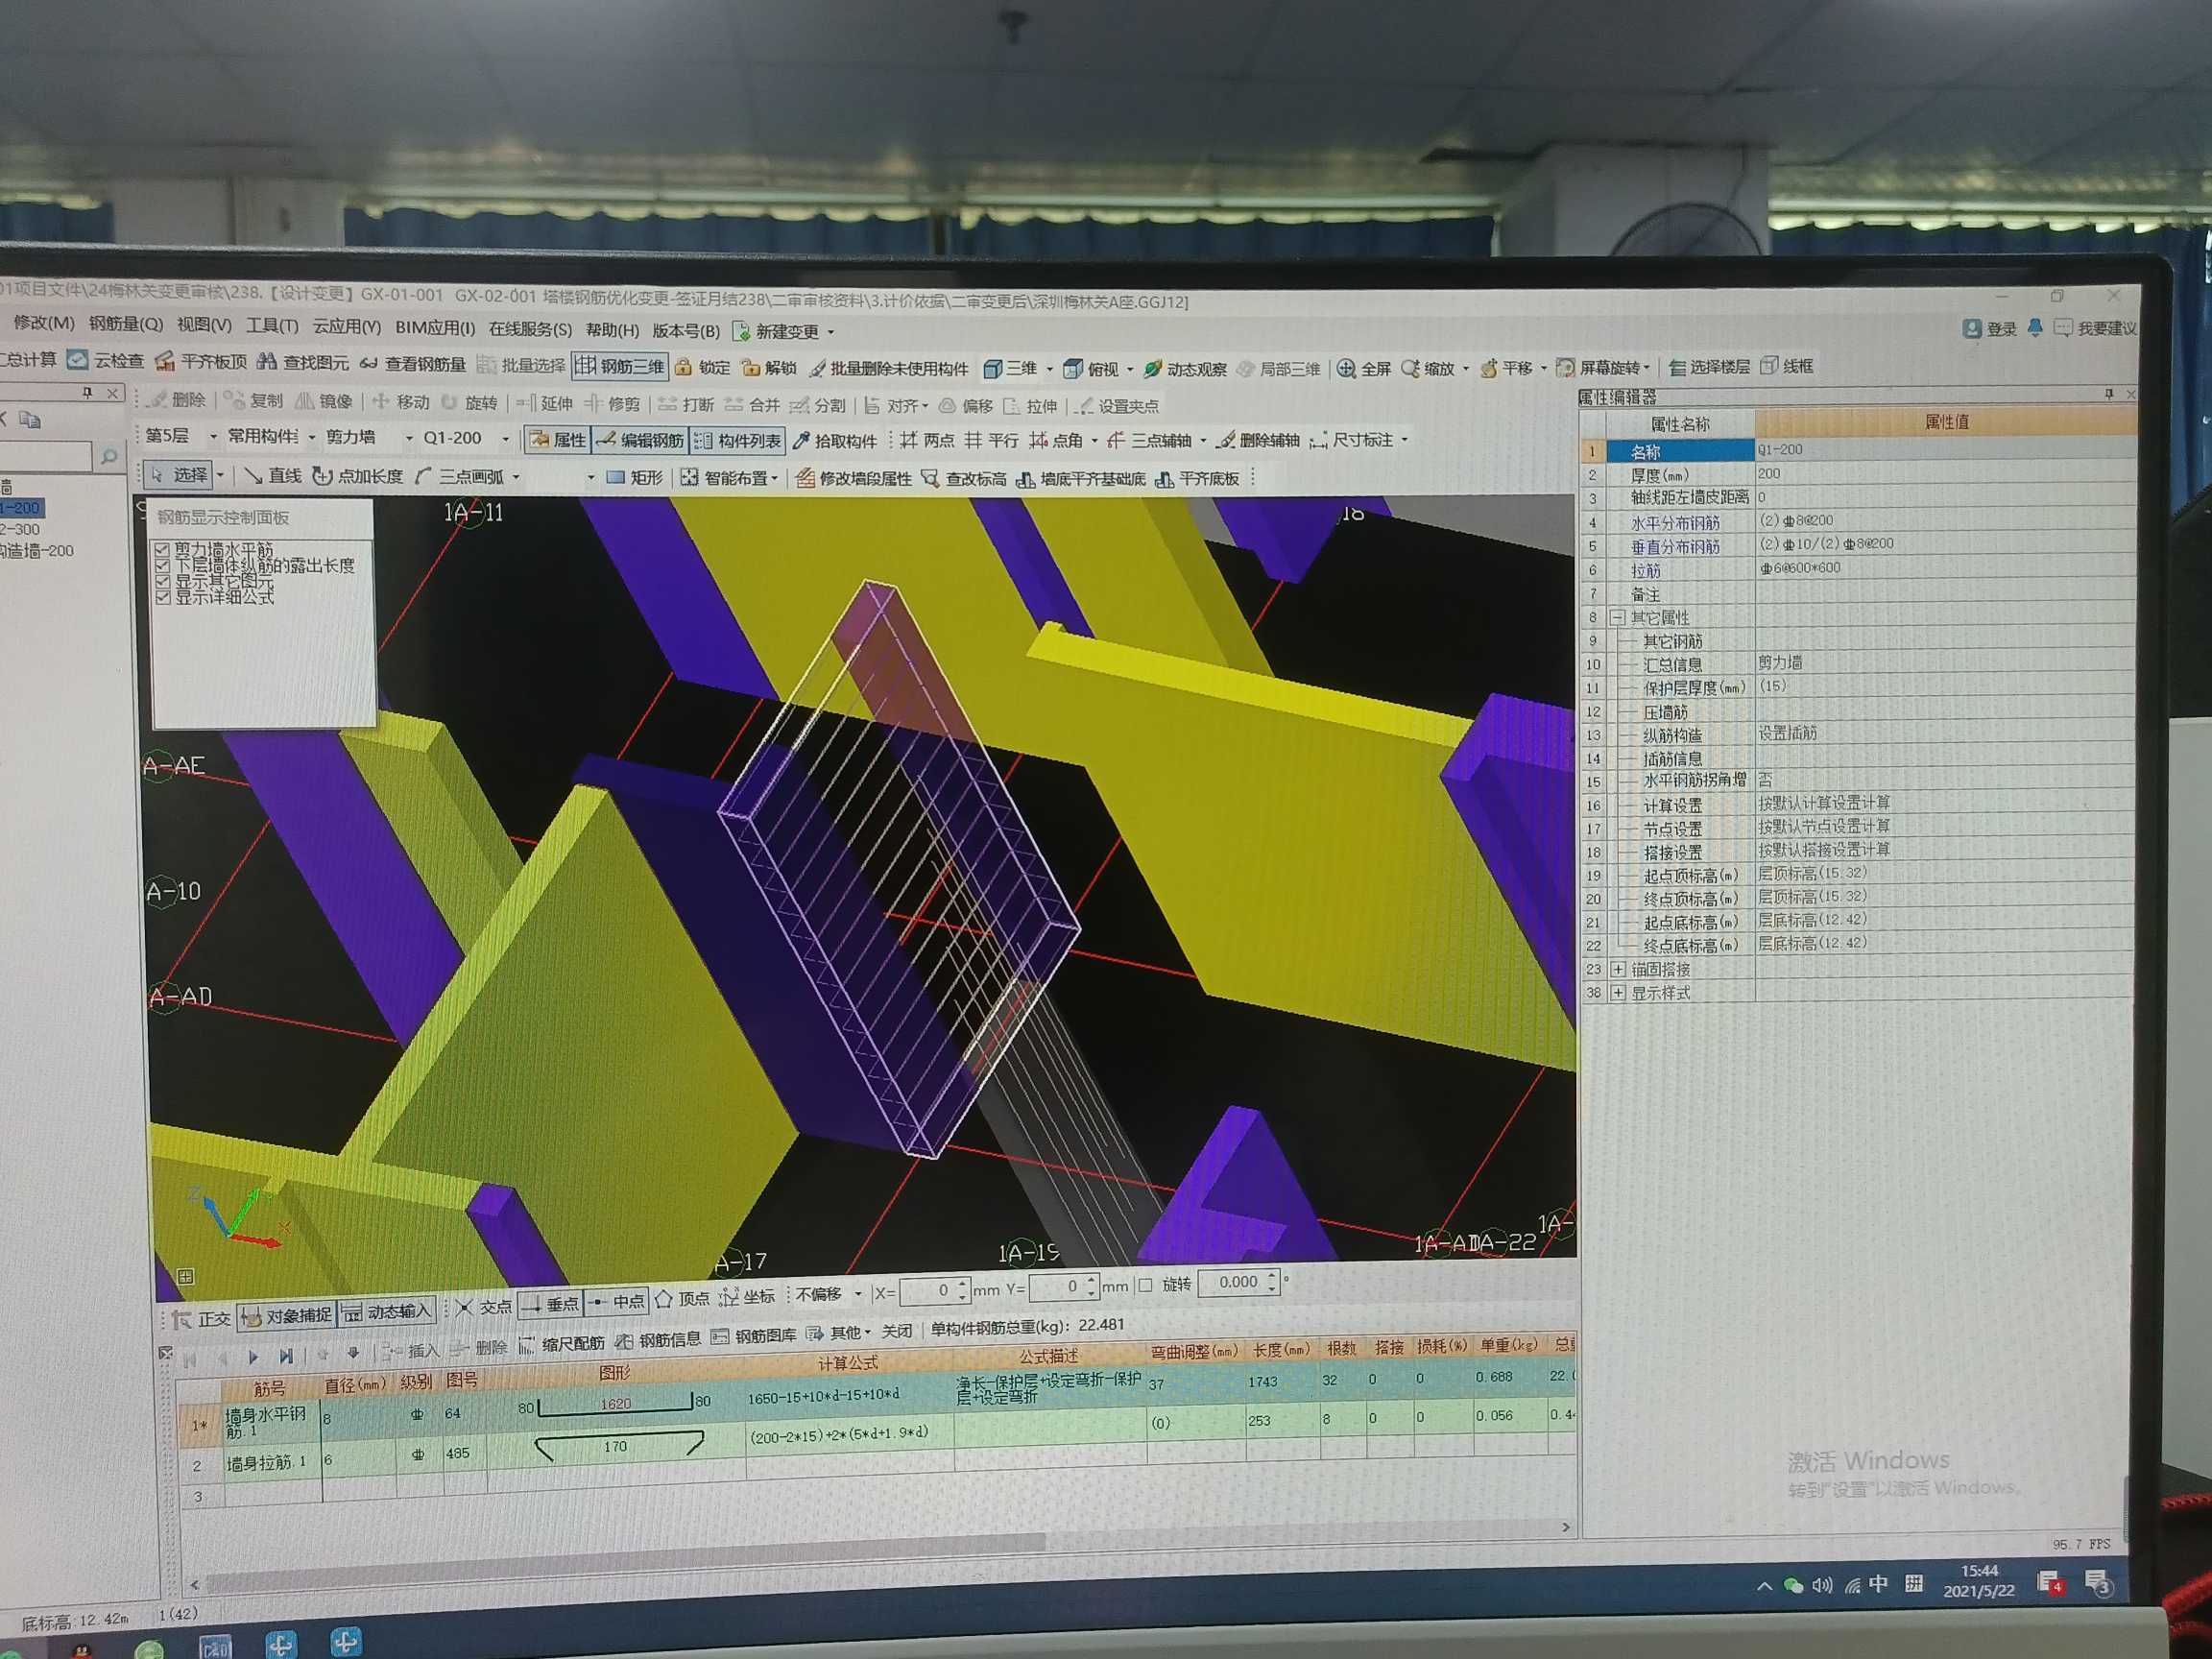Toggle 剪力墙水平筋 checkbox
Screen dimensions: 2212x1659
click(x=162, y=550)
